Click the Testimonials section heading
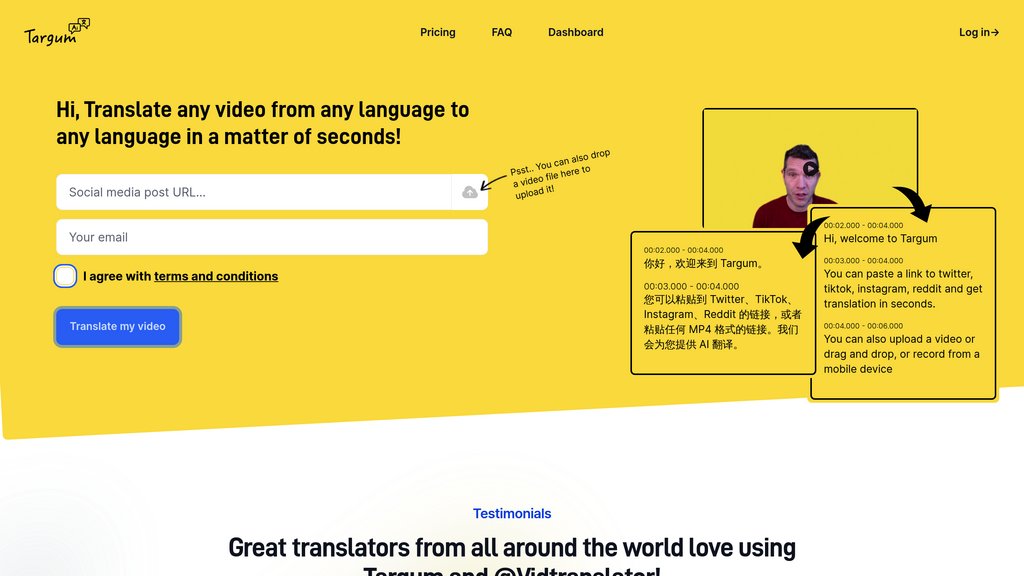Screen dimensions: 1024x576 [x=511, y=513]
